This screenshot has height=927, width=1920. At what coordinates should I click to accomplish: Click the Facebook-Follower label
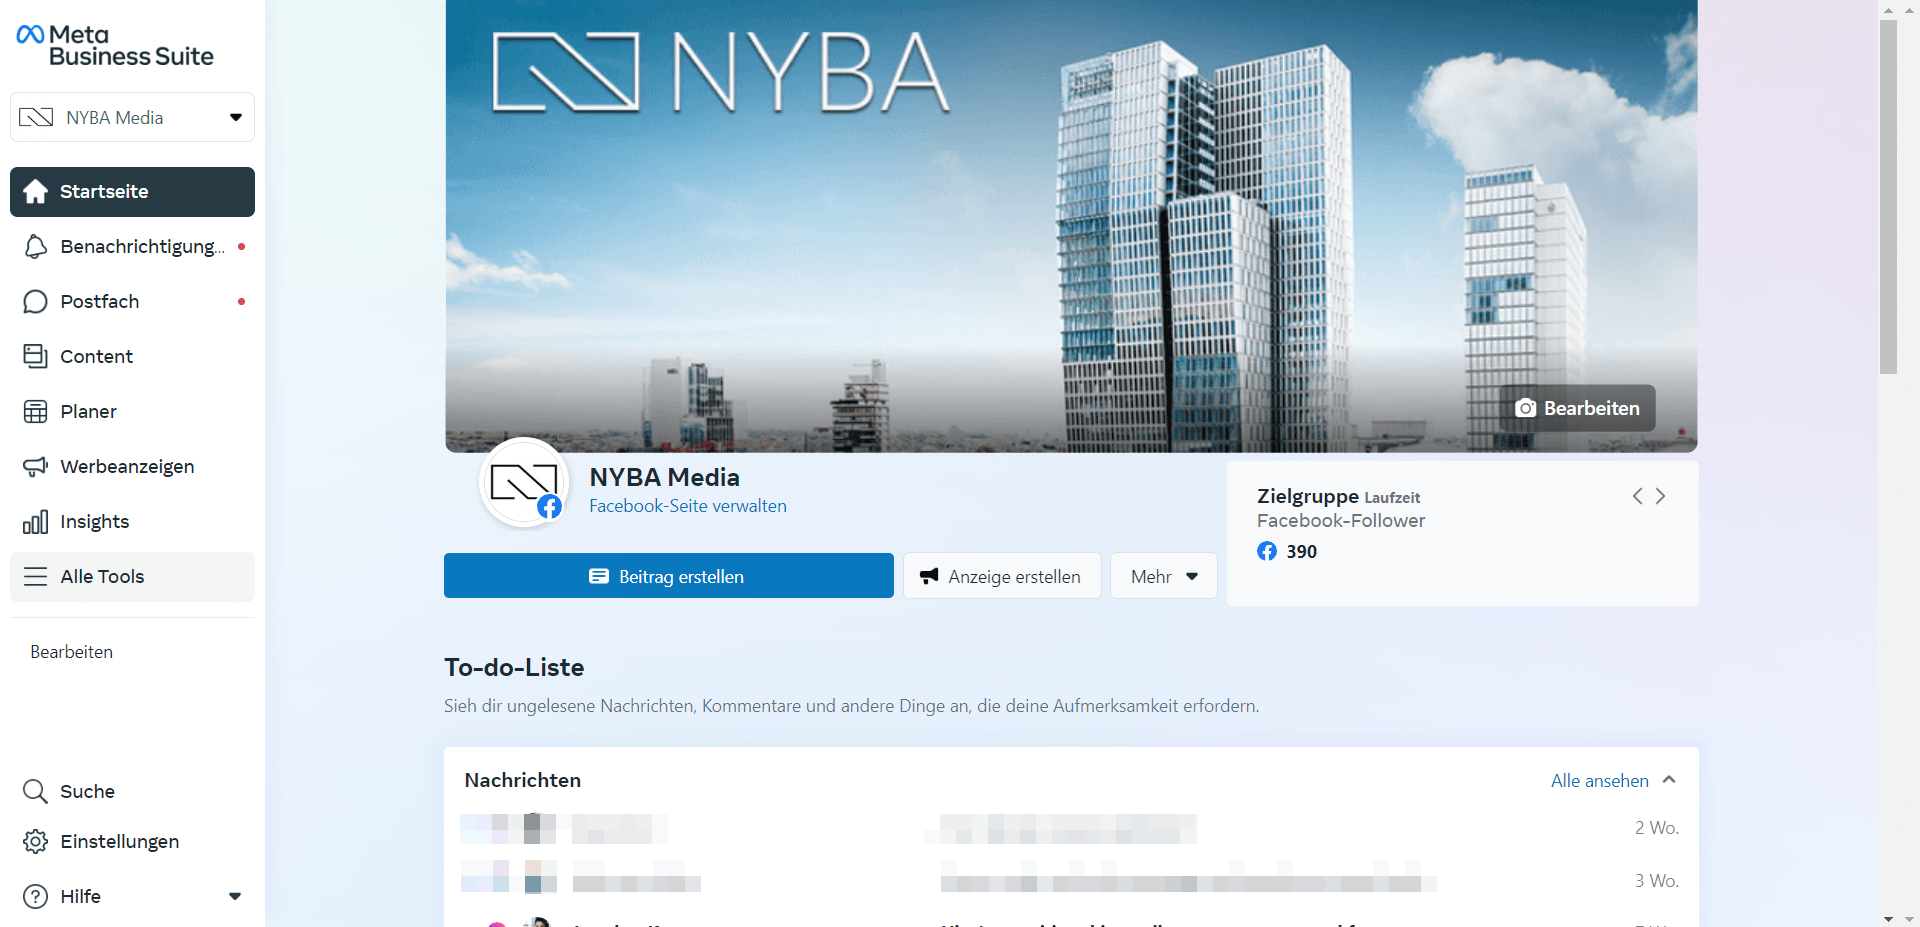click(1341, 521)
